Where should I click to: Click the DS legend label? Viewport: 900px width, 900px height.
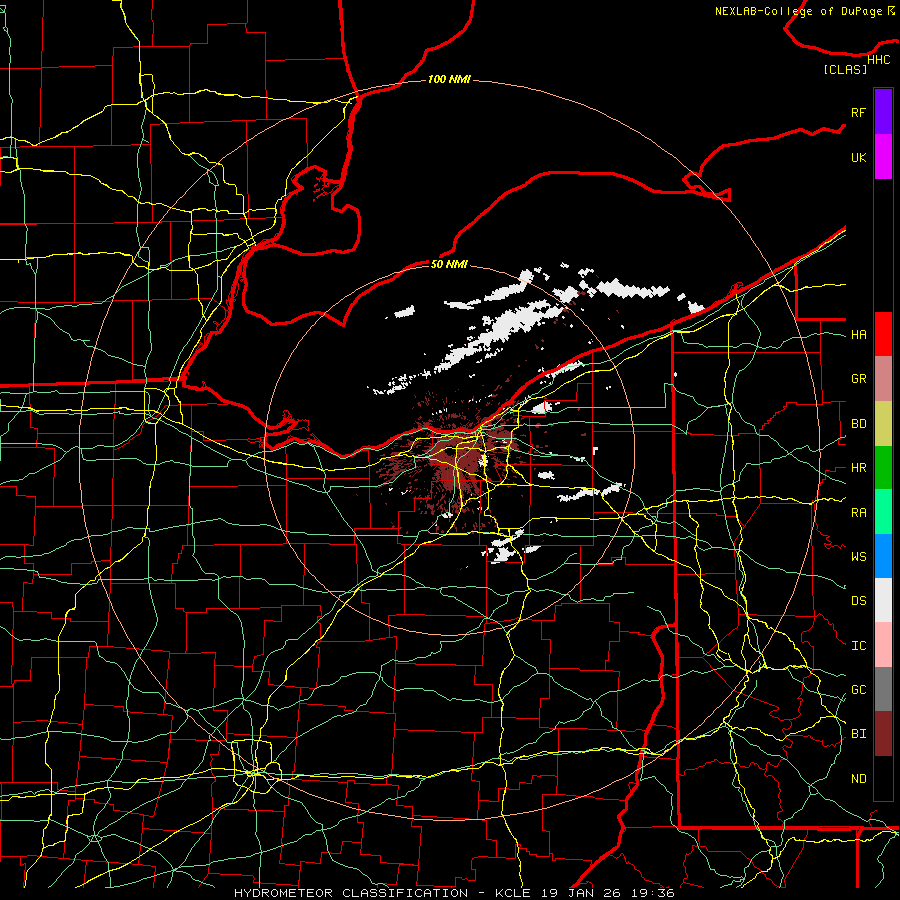(x=859, y=601)
